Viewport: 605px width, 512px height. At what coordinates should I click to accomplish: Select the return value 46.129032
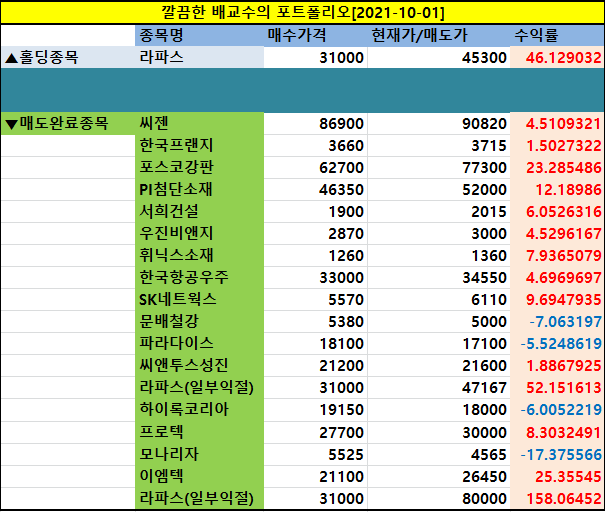(557, 57)
